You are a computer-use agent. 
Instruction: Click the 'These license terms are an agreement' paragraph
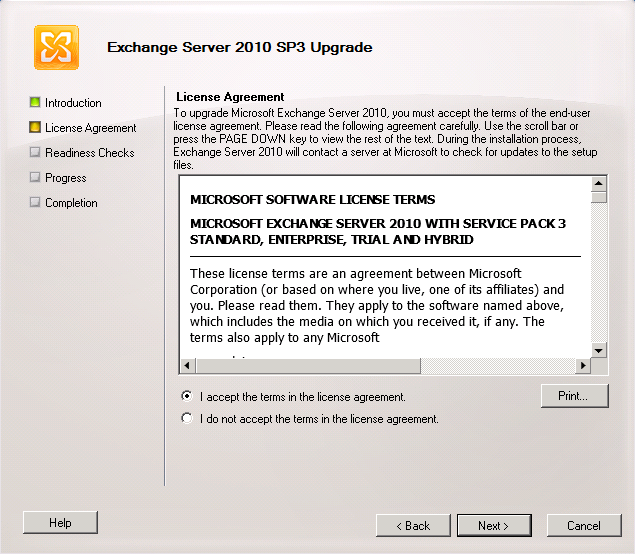(377, 305)
